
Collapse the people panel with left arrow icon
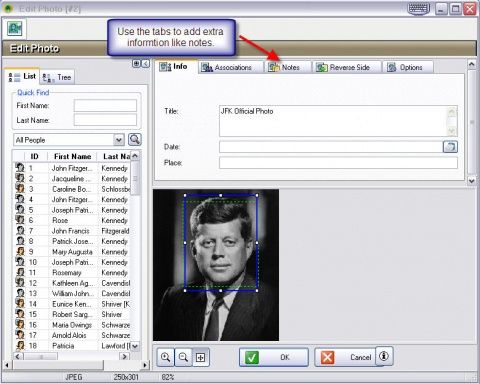click(145, 63)
